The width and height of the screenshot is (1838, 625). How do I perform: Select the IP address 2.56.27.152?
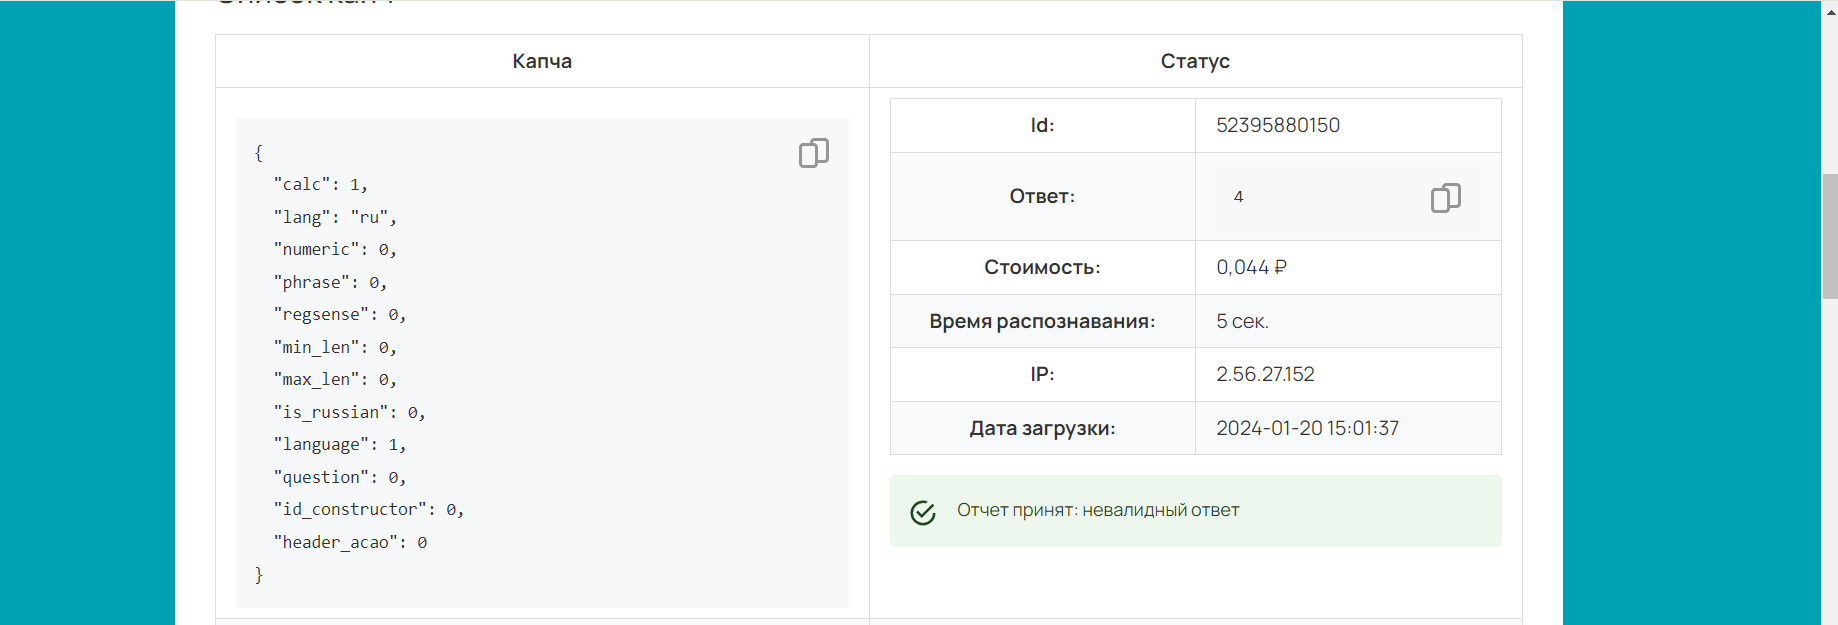(1265, 374)
